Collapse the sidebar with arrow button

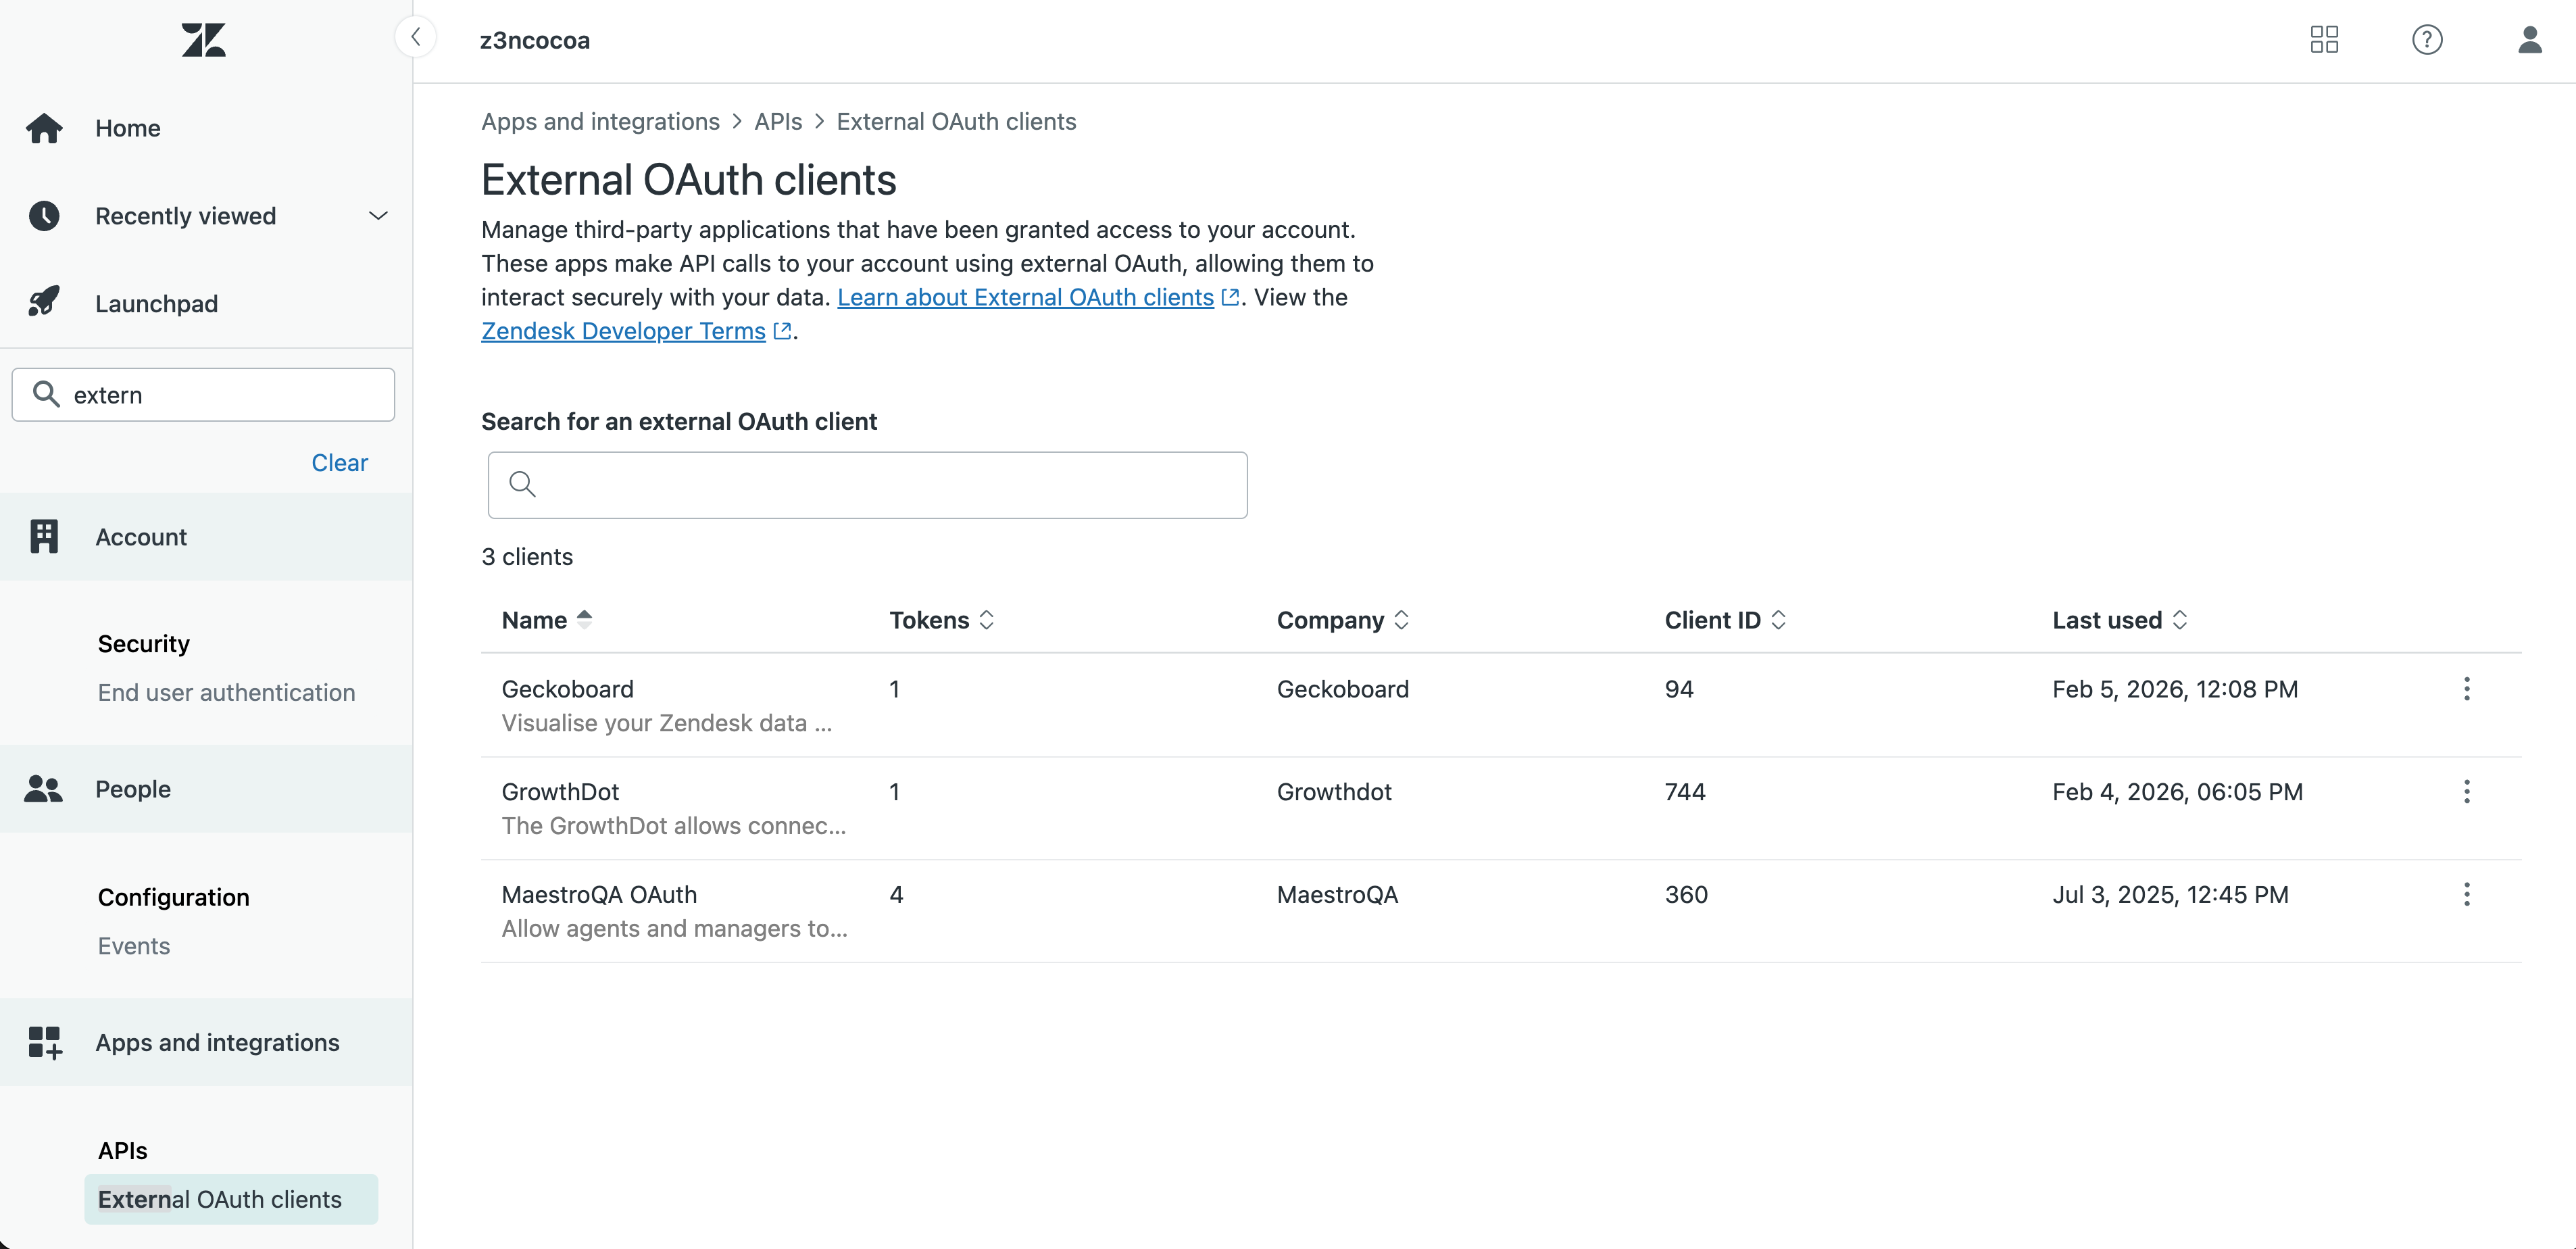(x=415, y=38)
